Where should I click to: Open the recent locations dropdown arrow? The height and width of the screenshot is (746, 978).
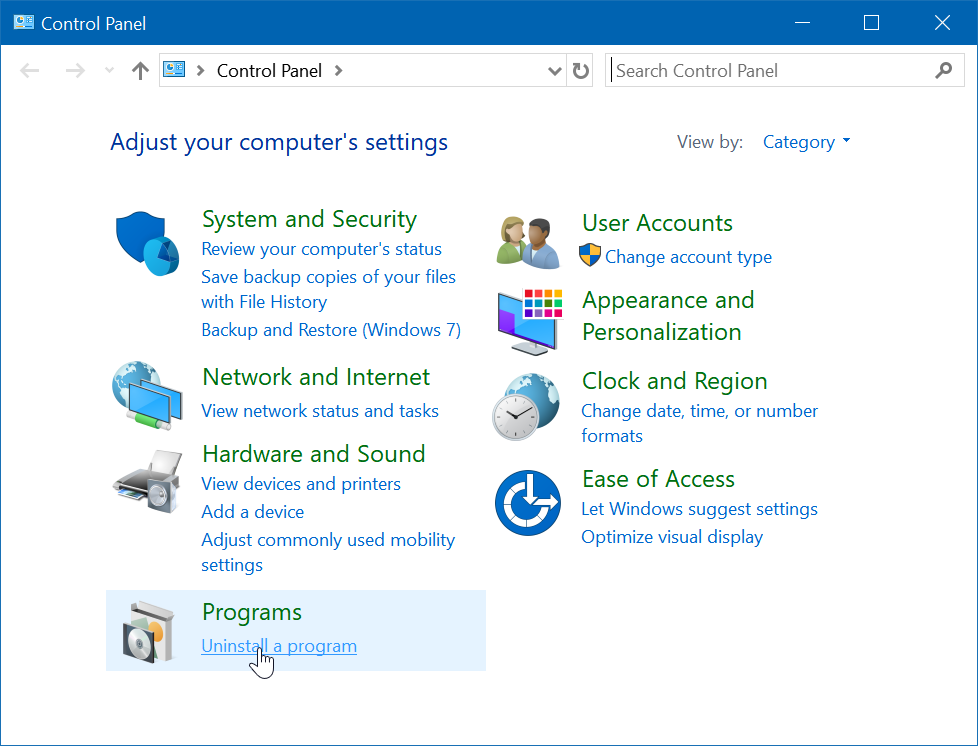click(109, 70)
